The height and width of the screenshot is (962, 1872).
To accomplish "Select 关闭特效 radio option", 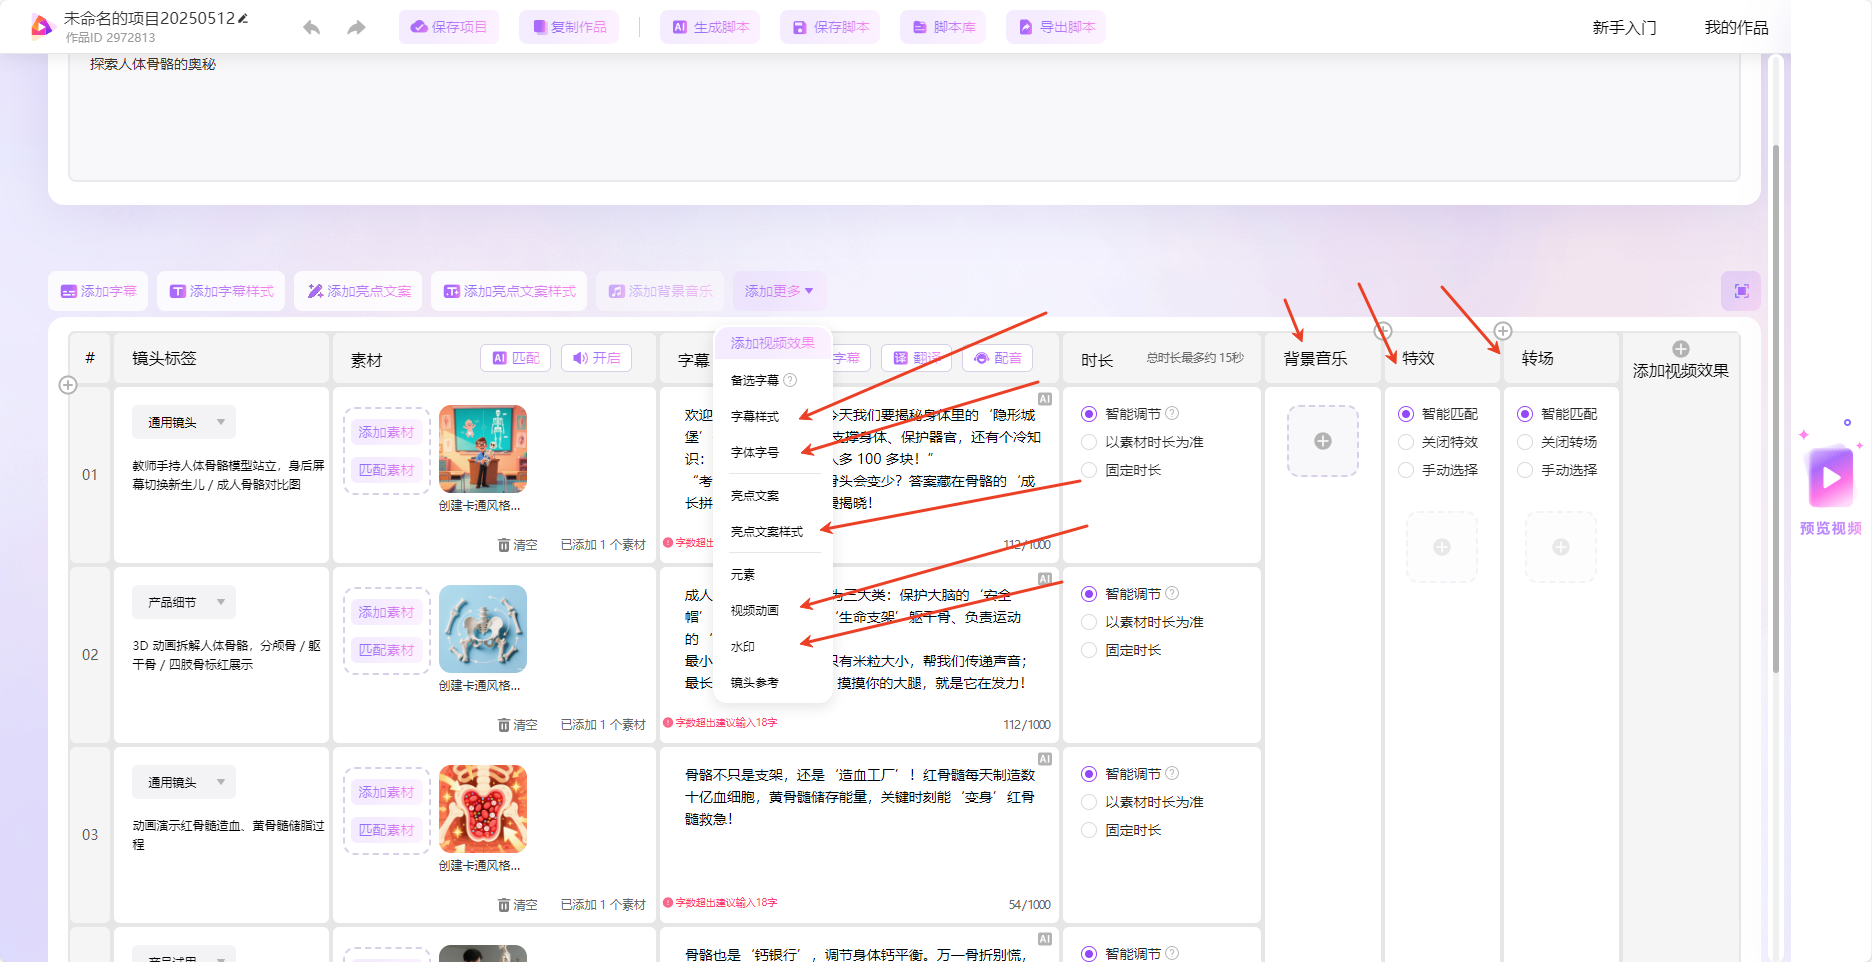I will pyautogui.click(x=1406, y=442).
